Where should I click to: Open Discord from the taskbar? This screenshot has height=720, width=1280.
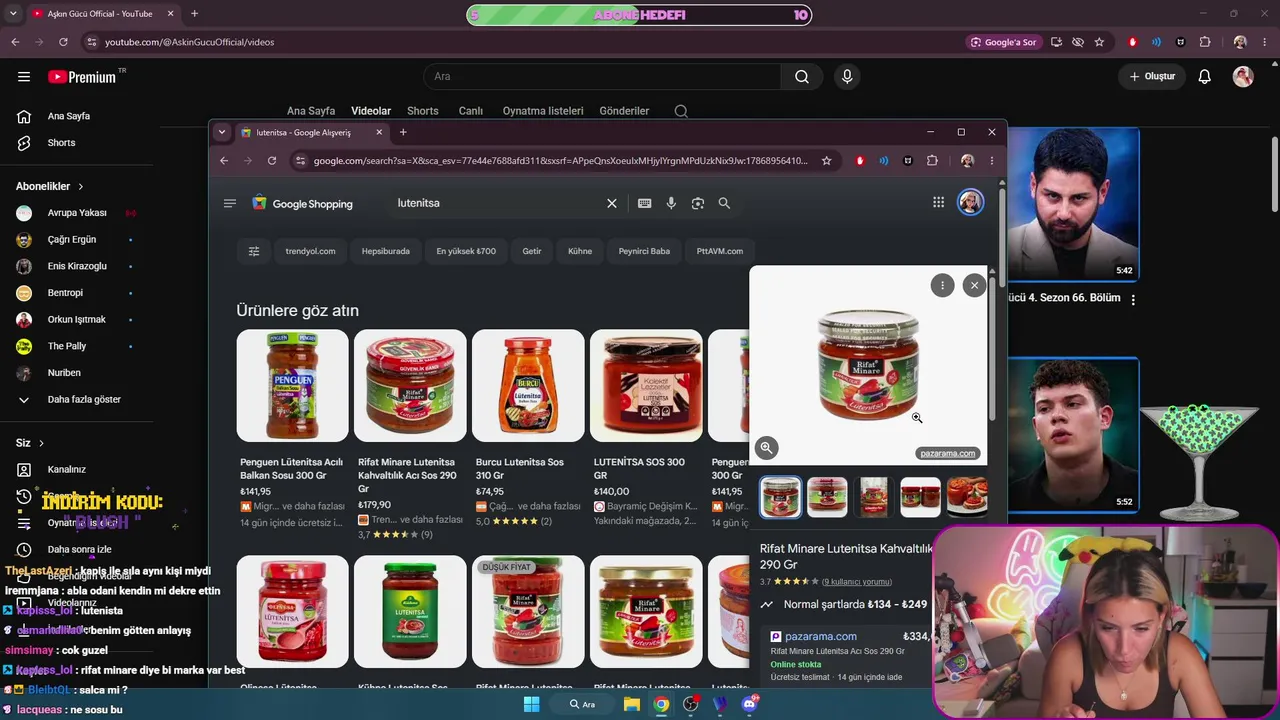click(749, 704)
